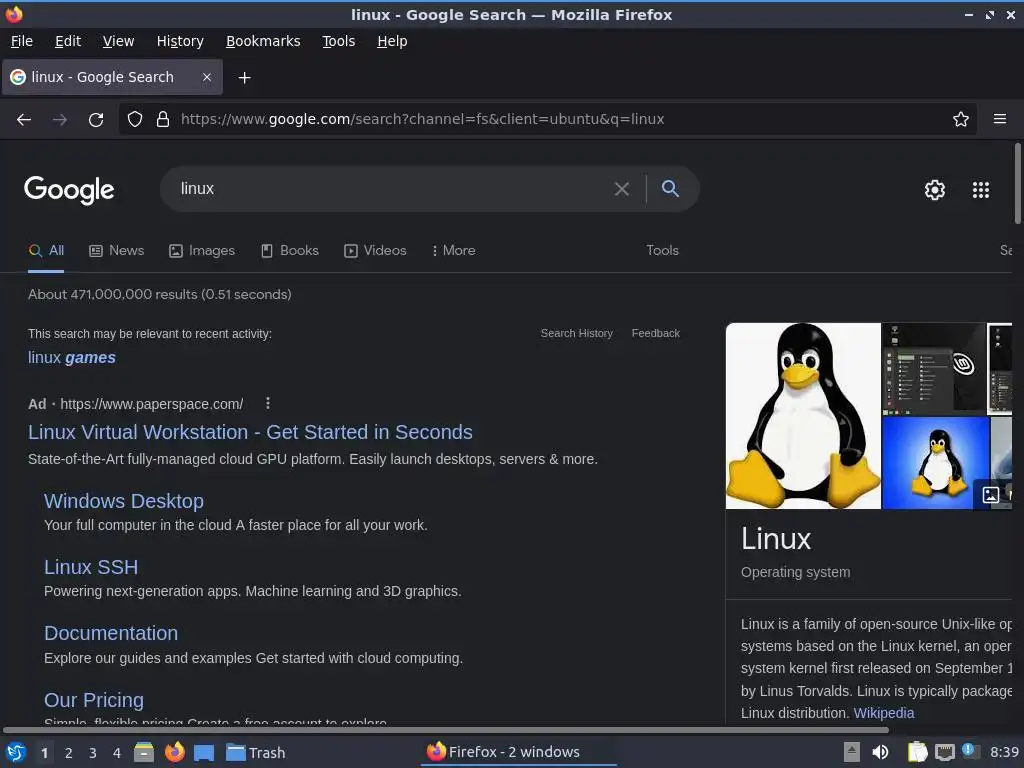
Task: Open Google quick settings gear
Action: point(935,189)
